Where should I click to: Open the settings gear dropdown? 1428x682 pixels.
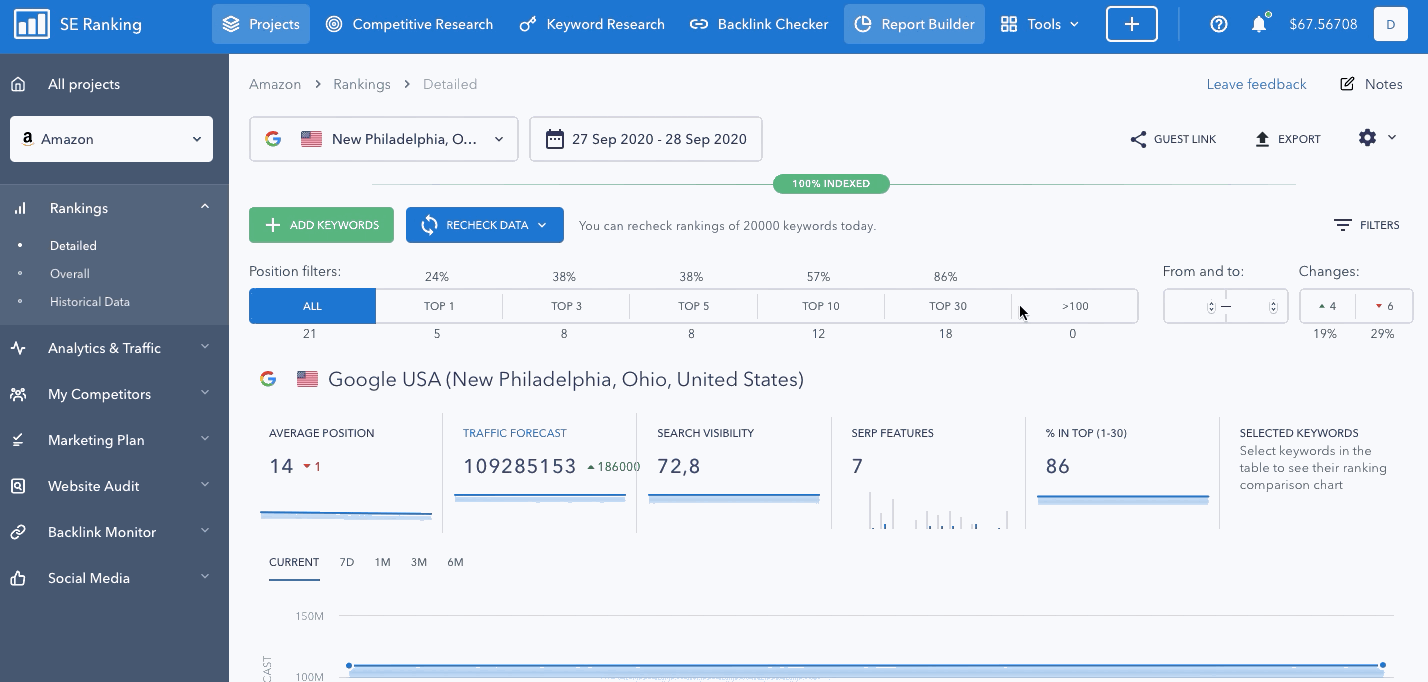(x=1377, y=138)
